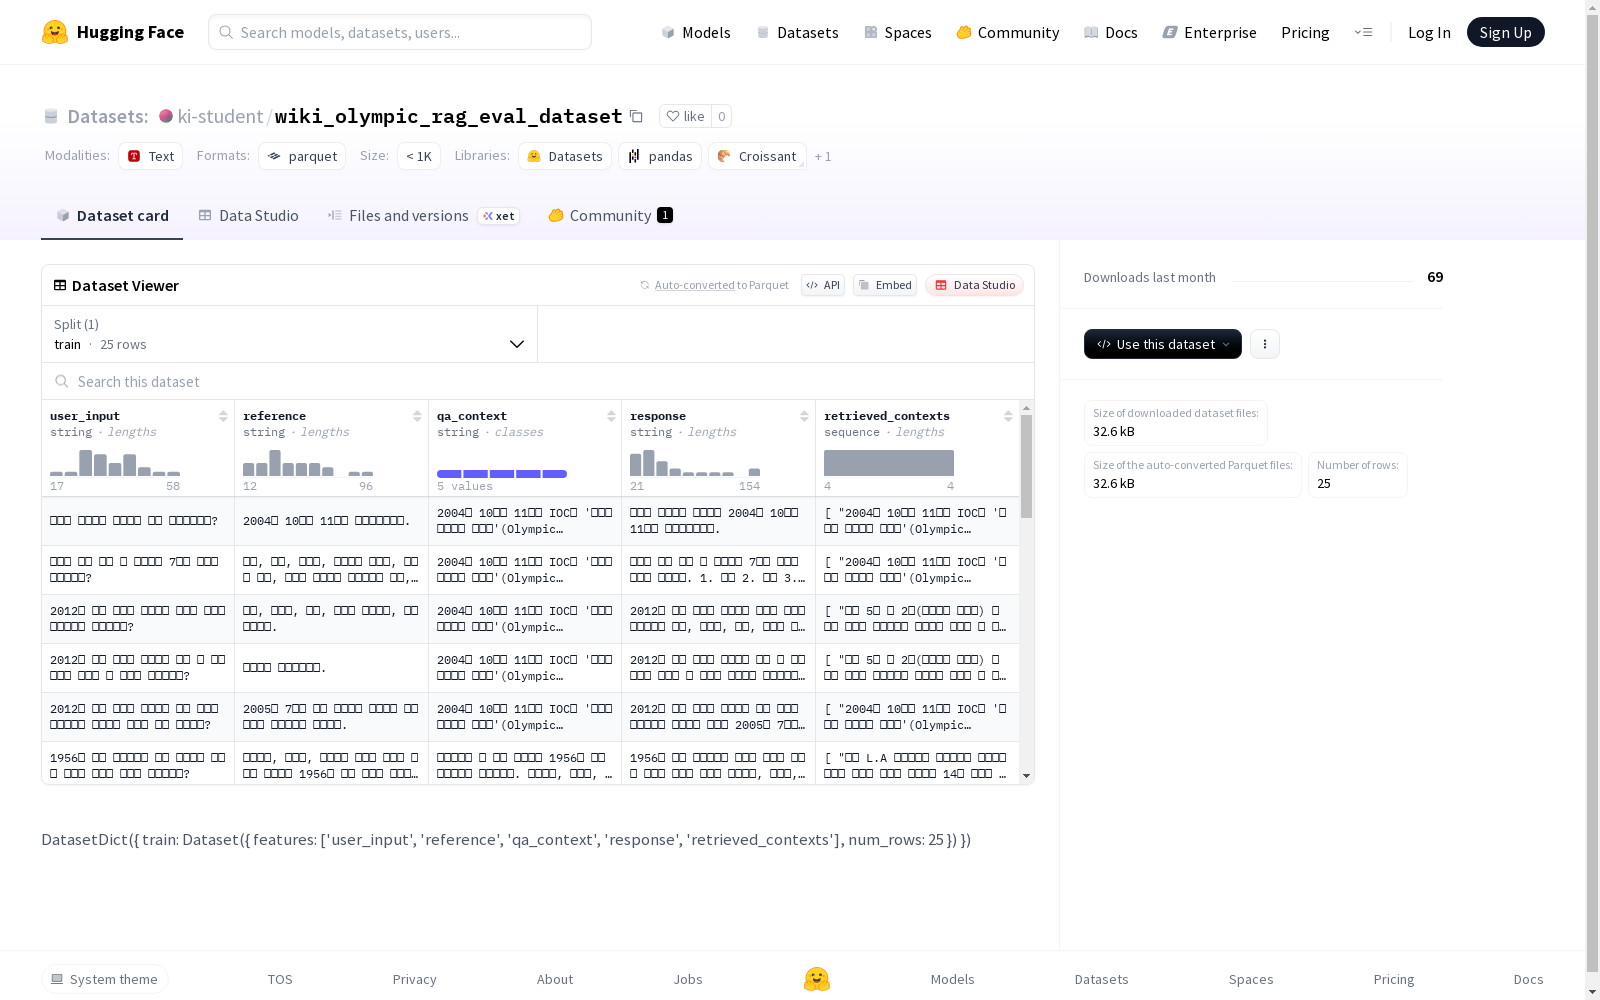The image size is (1600, 1000).
Task: Click the qa_context classes bar
Action: [502, 473]
